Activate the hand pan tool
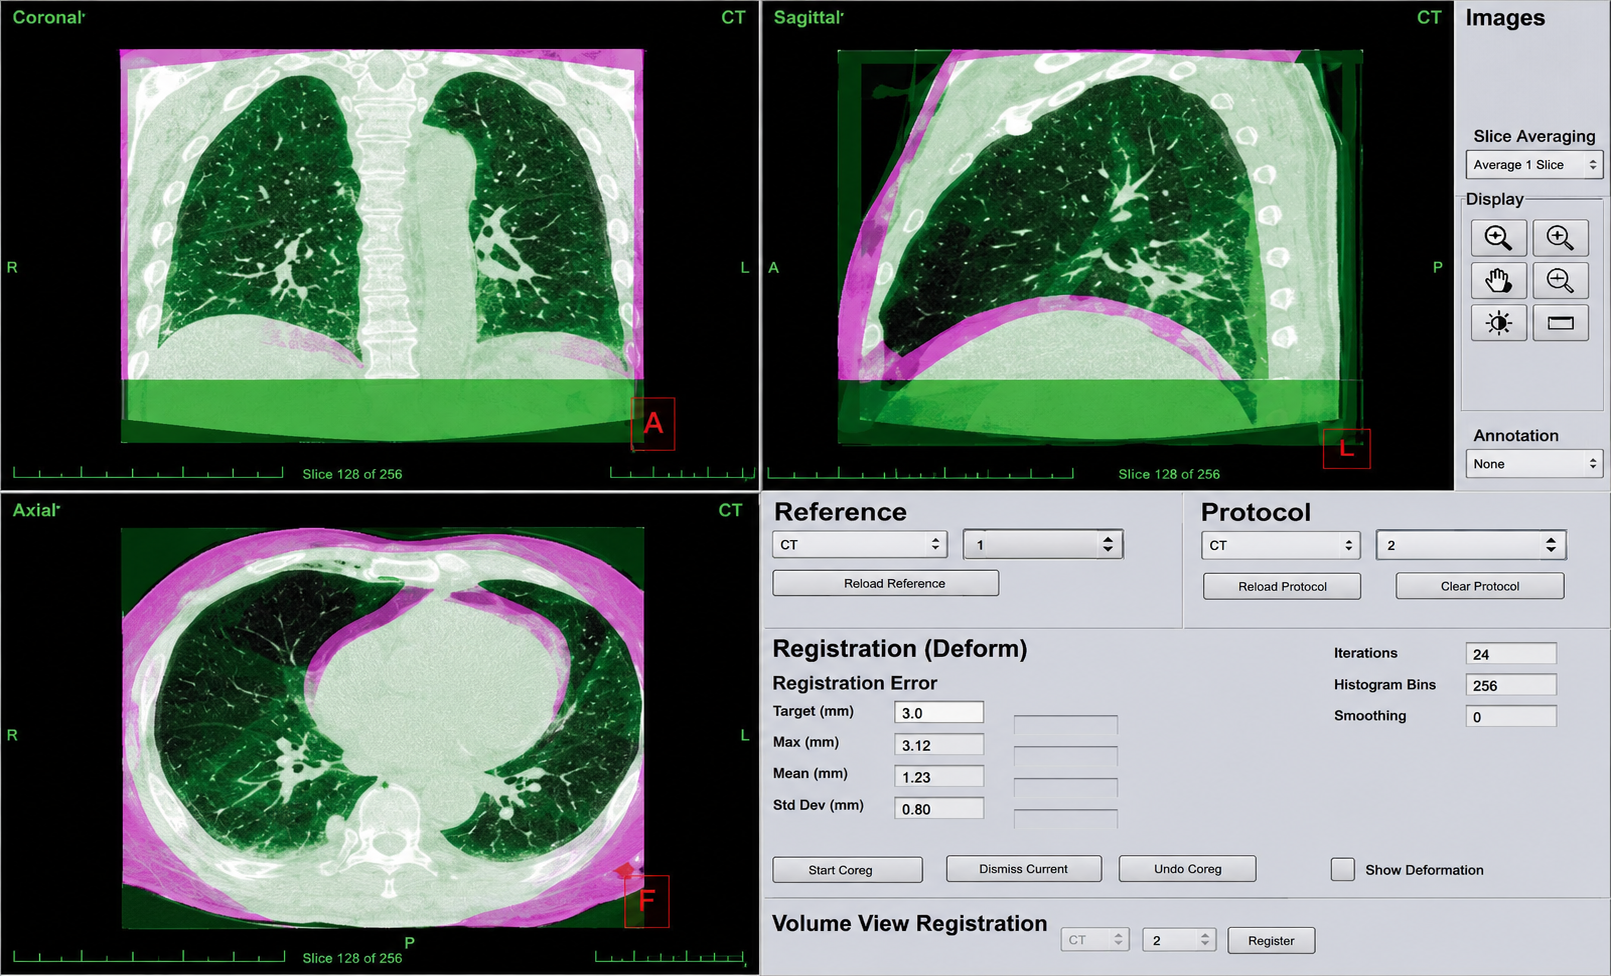 1498,280
